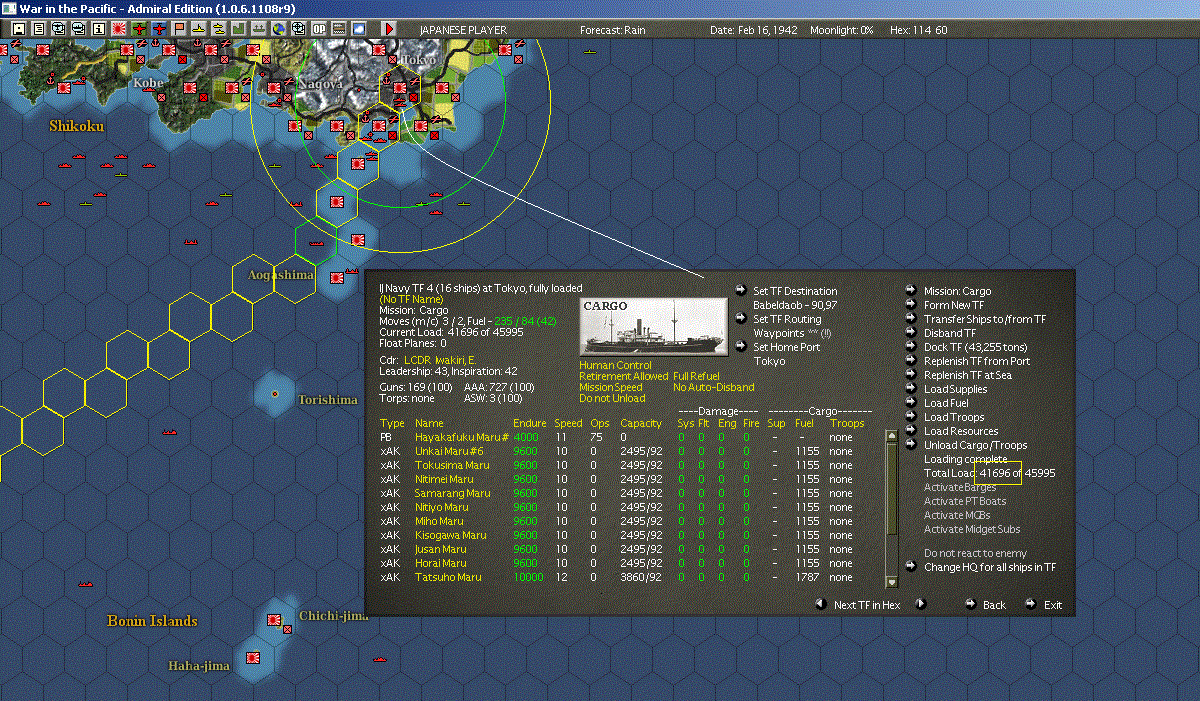Go to previous TF in hex arrow
Viewport: 1200px width, 701px height.
[820, 604]
